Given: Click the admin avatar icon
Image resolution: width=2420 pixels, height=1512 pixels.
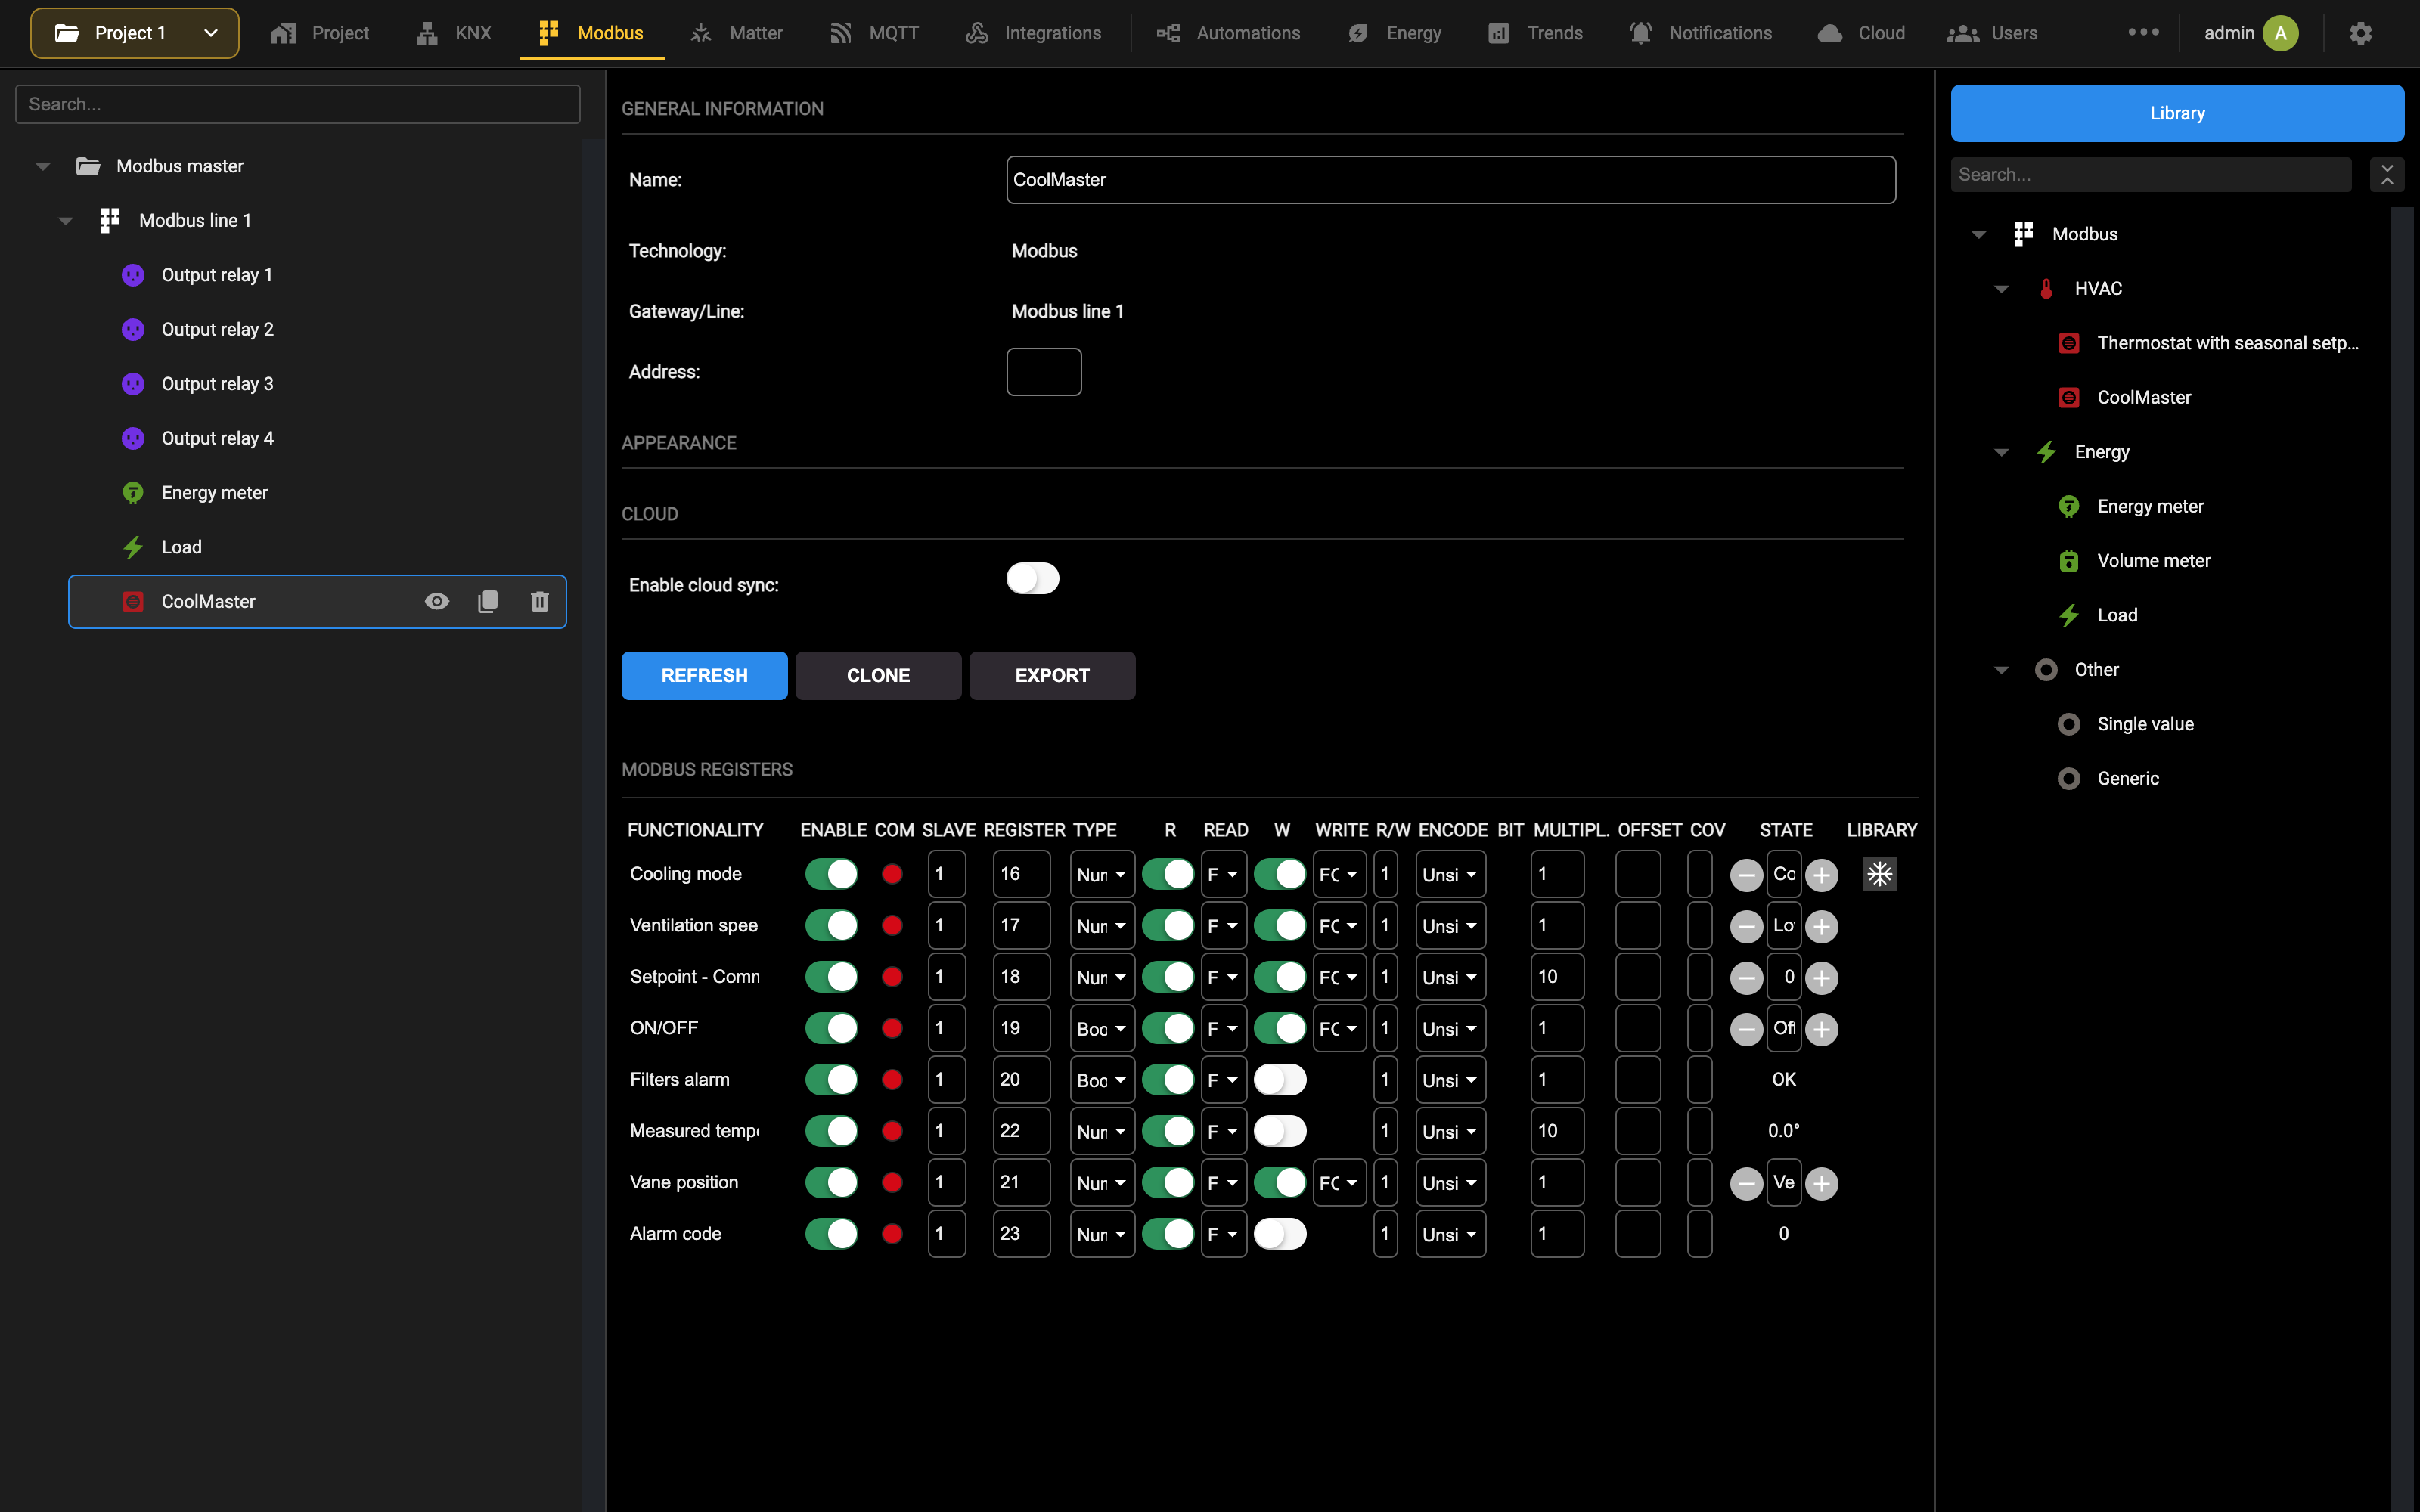Looking at the screenshot, I should pyautogui.click(x=2281, y=33).
